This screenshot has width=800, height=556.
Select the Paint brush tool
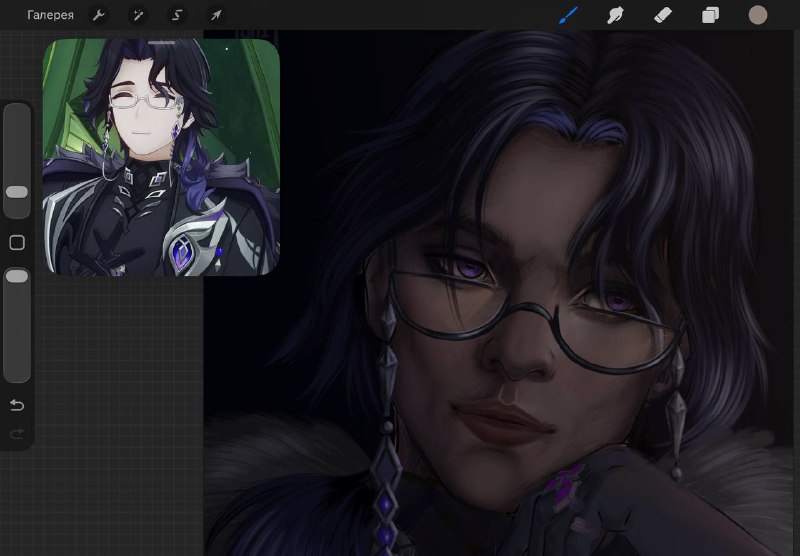click(x=568, y=15)
